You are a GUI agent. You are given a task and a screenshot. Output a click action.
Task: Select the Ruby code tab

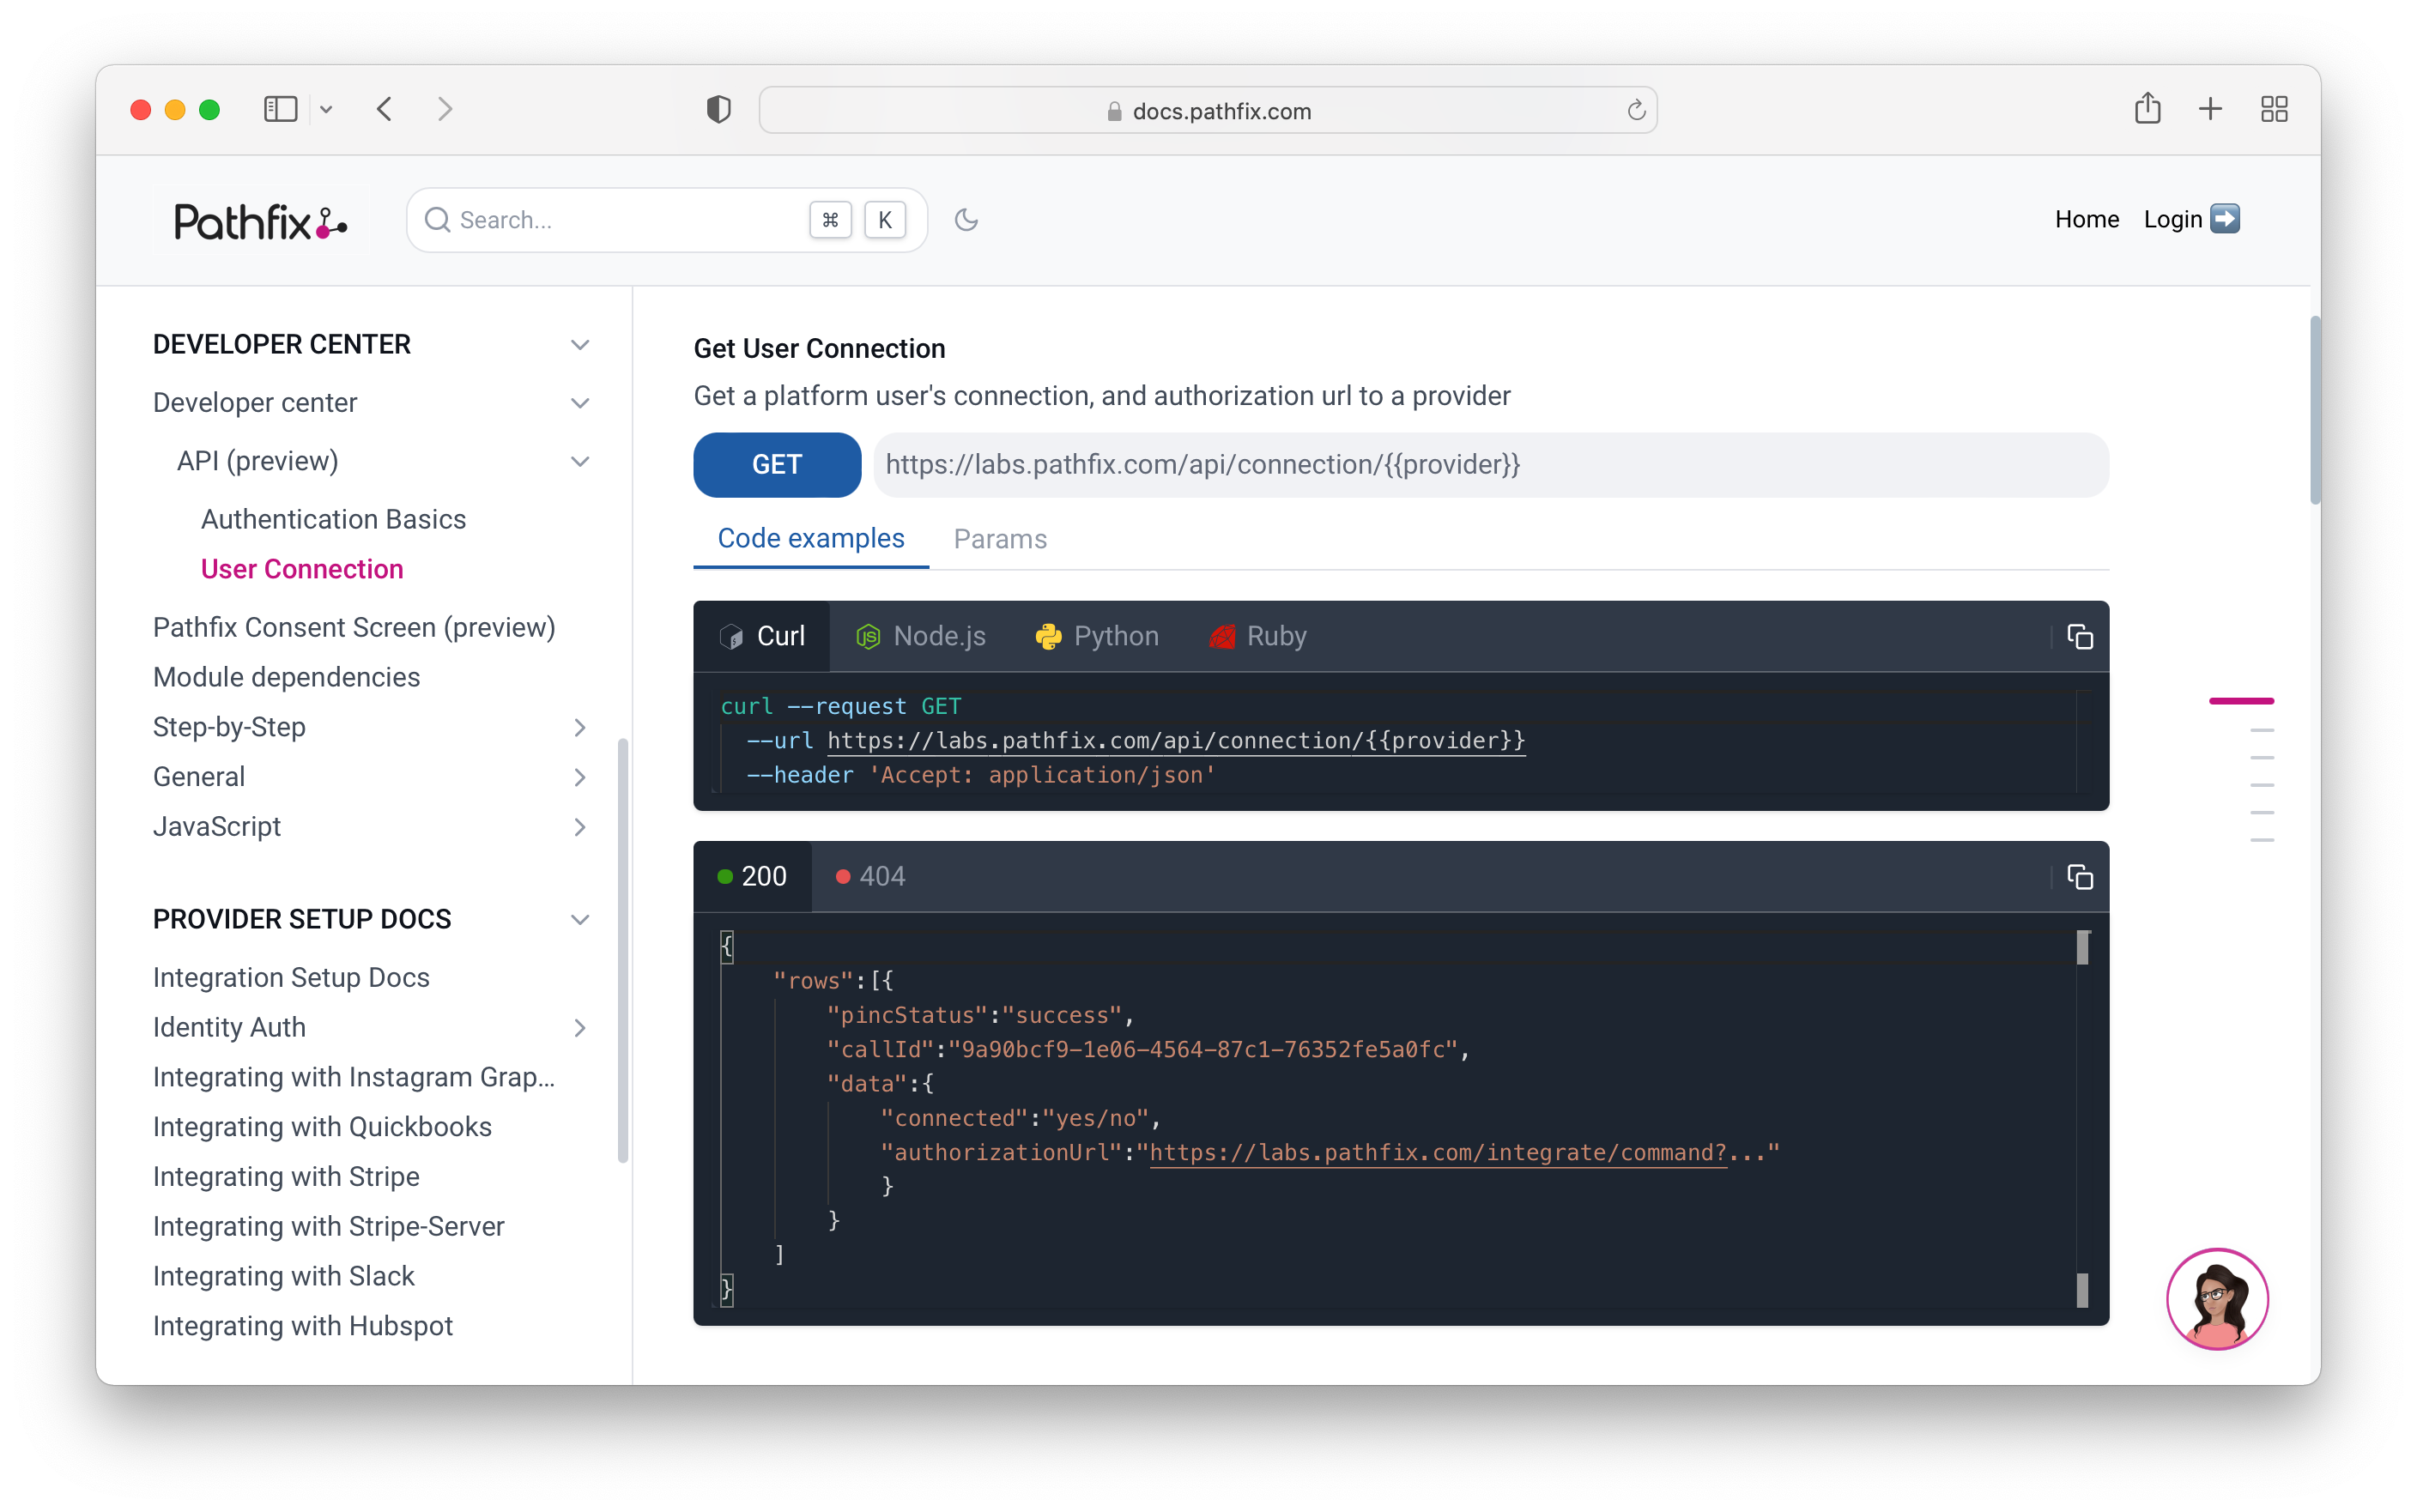click(x=1257, y=636)
